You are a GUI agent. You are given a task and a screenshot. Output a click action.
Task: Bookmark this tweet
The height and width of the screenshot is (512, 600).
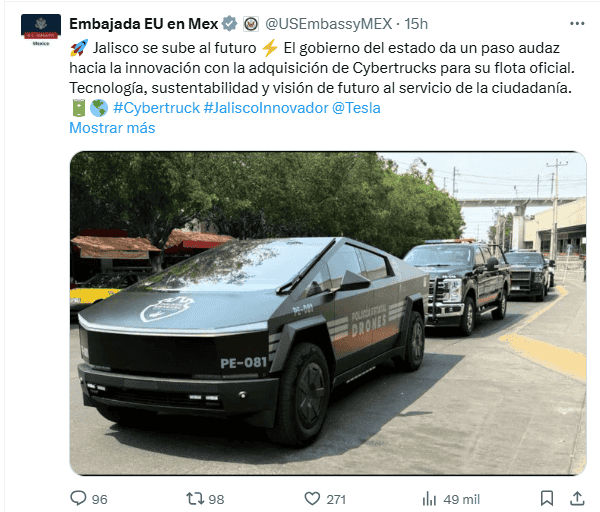(x=547, y=498)
